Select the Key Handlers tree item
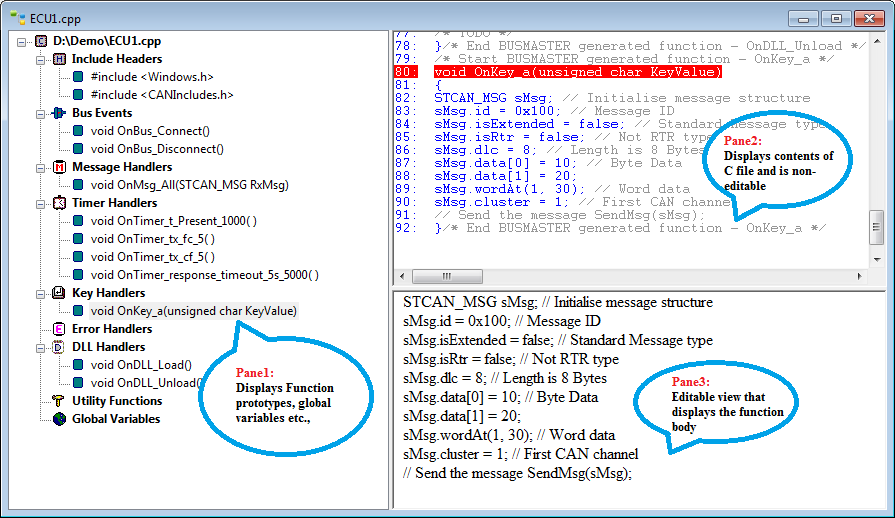895x518 pixels. click(x=108, y=293)
